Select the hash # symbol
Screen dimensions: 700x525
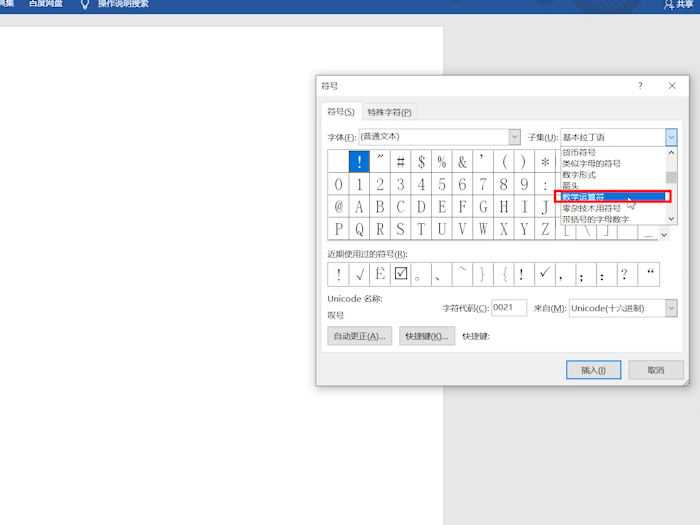click(x=400, y=161)
